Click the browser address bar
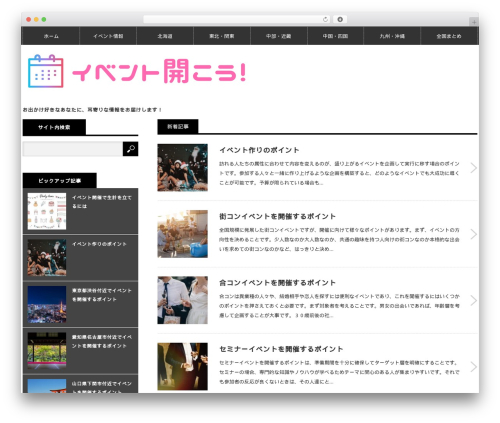Screen dimensions: 500x423 click(236, 19)
